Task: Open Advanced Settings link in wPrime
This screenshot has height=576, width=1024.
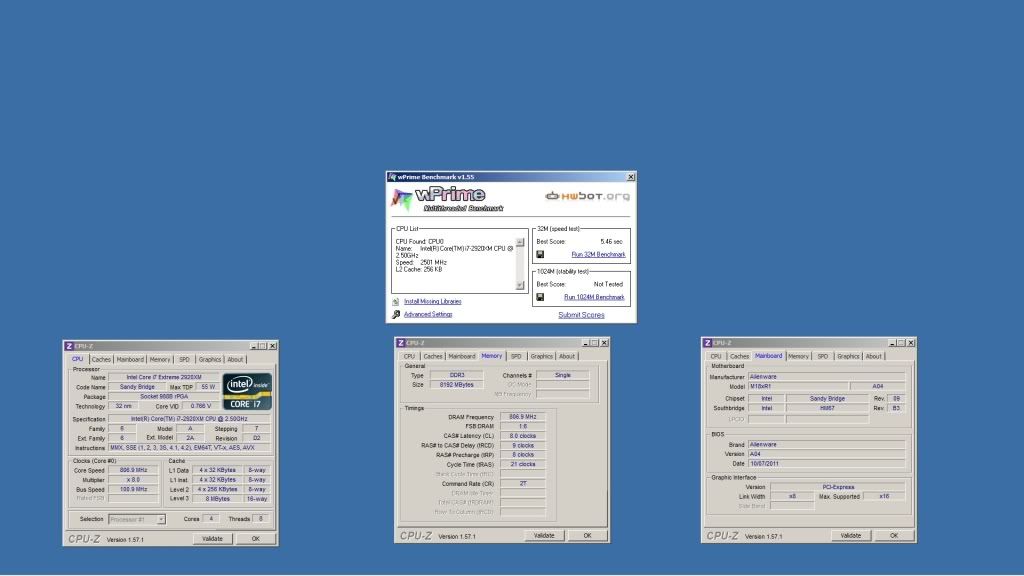Action: 428,315
